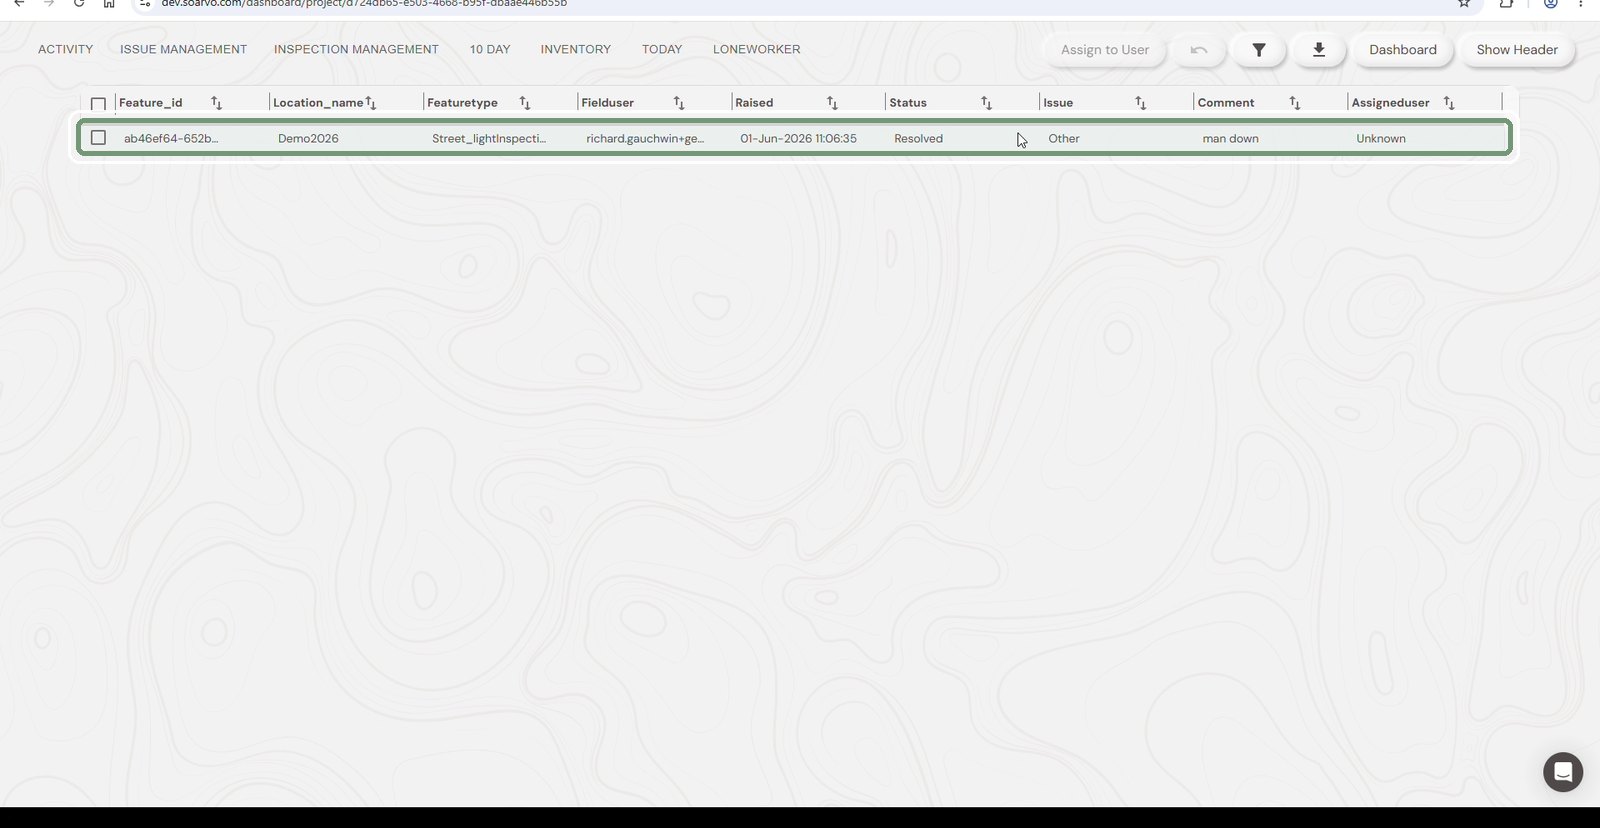Select the Loneworker tab

coord(756,49)
